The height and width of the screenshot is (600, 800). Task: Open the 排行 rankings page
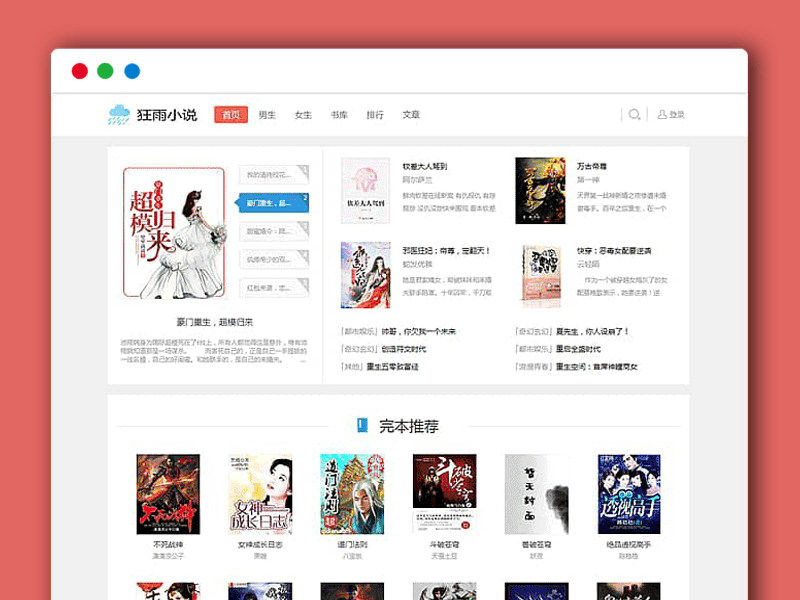(x=375, y=114)
